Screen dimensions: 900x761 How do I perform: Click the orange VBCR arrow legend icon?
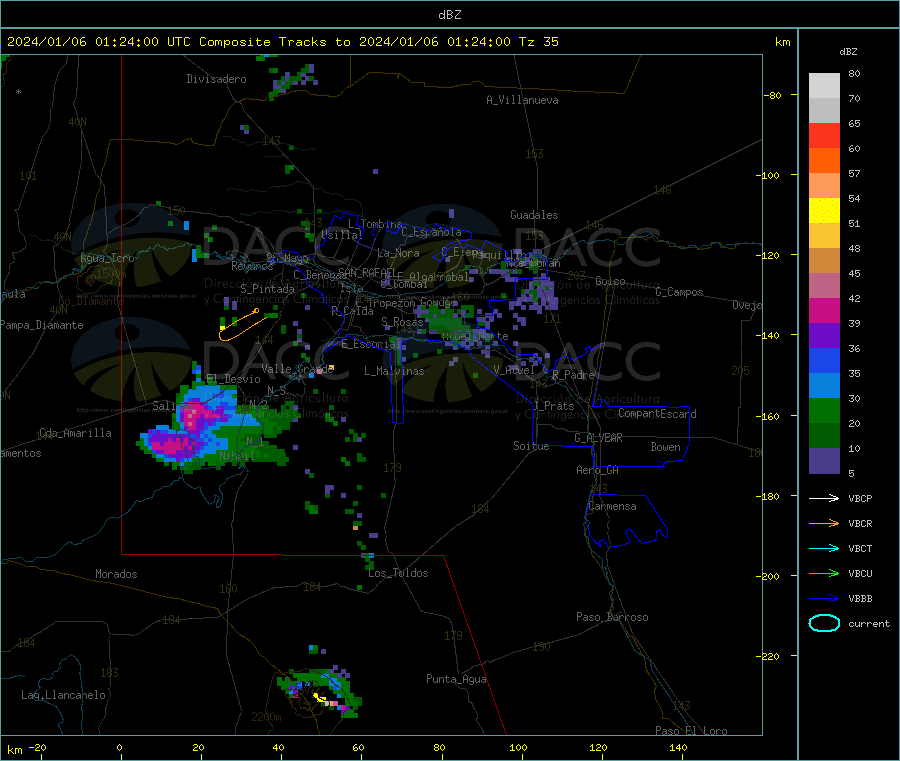click(824, 523)
